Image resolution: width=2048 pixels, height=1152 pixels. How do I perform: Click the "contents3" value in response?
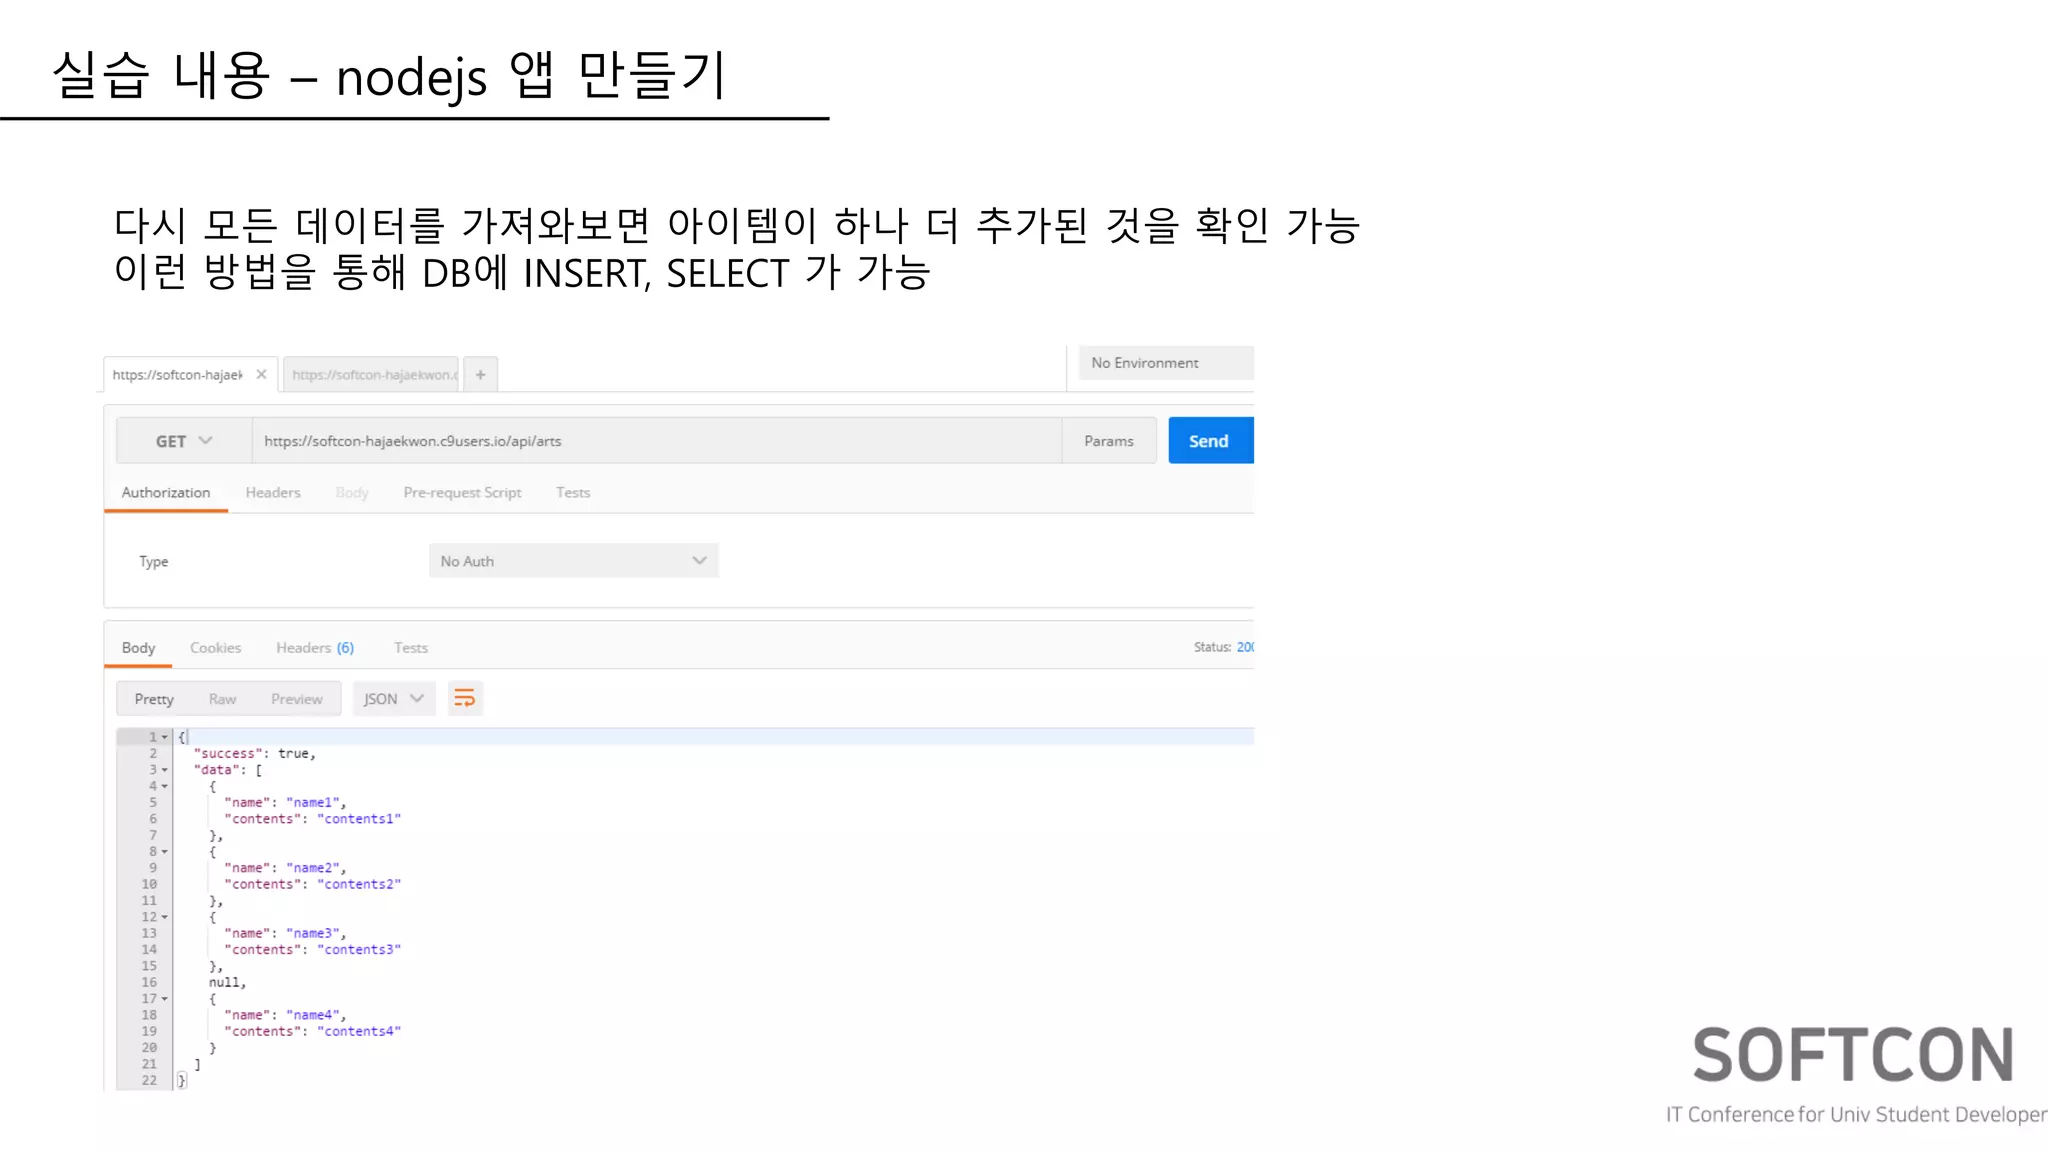pyautogui.click(x=359, y=950)
